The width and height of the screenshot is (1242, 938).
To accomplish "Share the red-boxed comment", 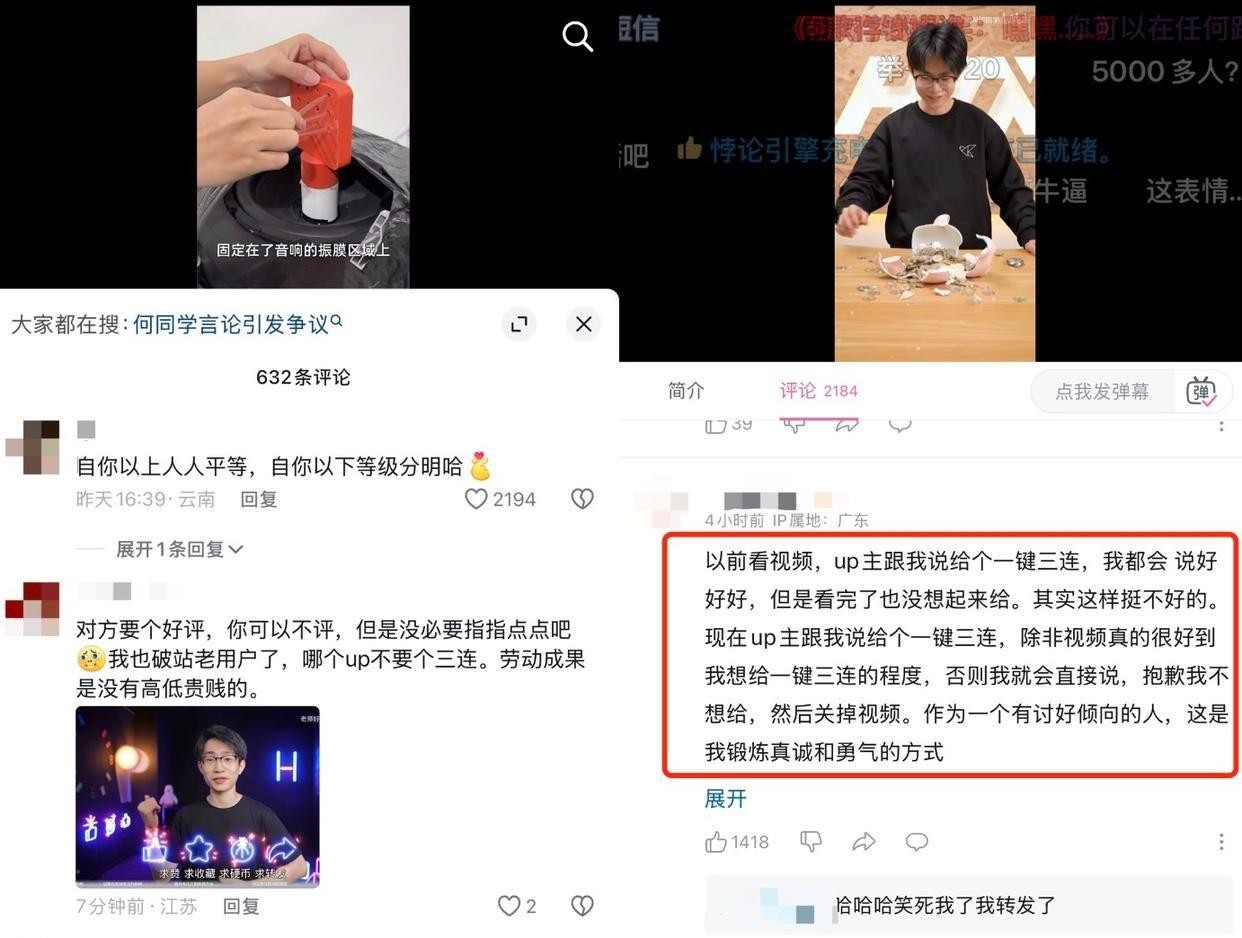I will 864,842.
